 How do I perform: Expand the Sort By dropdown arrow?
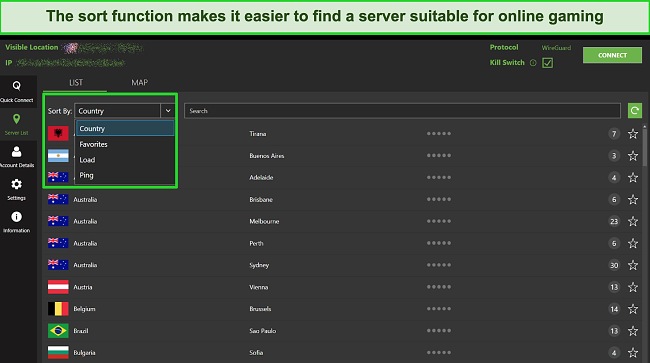[x=168, y=111]
